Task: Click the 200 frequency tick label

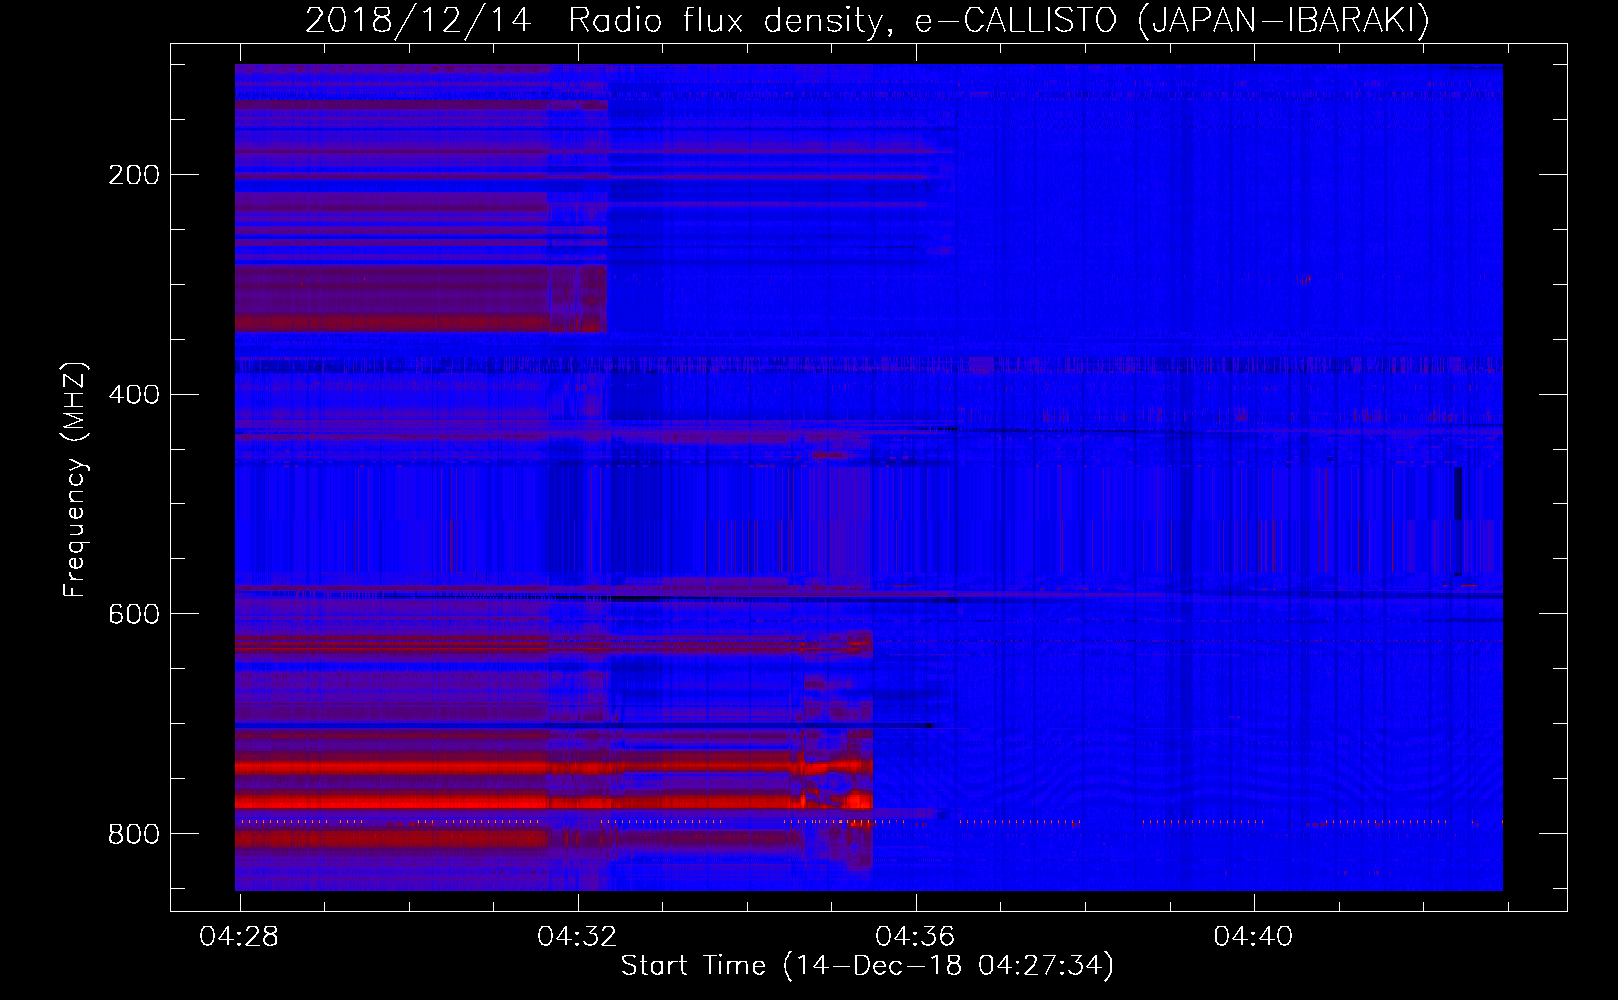Action: coord(134,175)
